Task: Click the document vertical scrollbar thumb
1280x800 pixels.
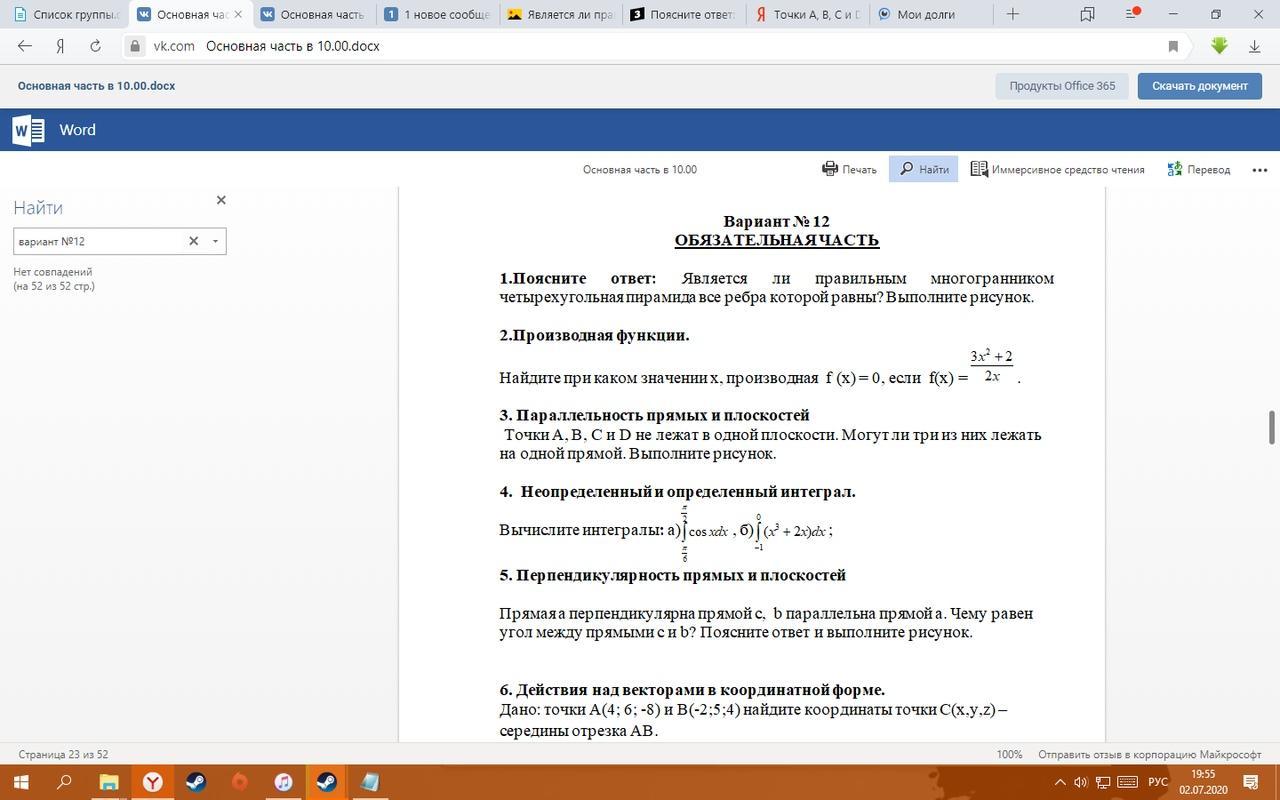Action: [x=1272, y=427]
